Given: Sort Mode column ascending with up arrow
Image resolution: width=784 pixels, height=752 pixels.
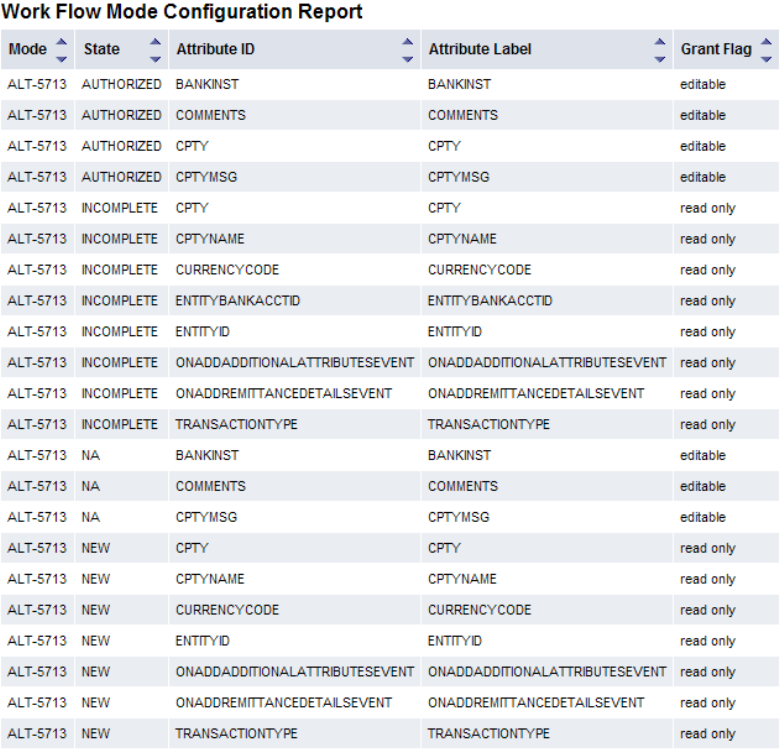Looking at the screenshot, I should pos(59,42).
